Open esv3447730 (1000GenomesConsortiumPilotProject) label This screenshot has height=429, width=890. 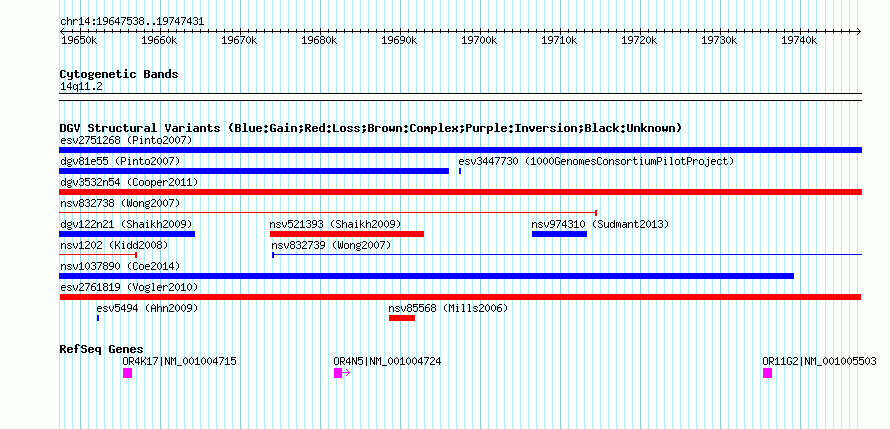pyautogui.click(x=596, y=161)
